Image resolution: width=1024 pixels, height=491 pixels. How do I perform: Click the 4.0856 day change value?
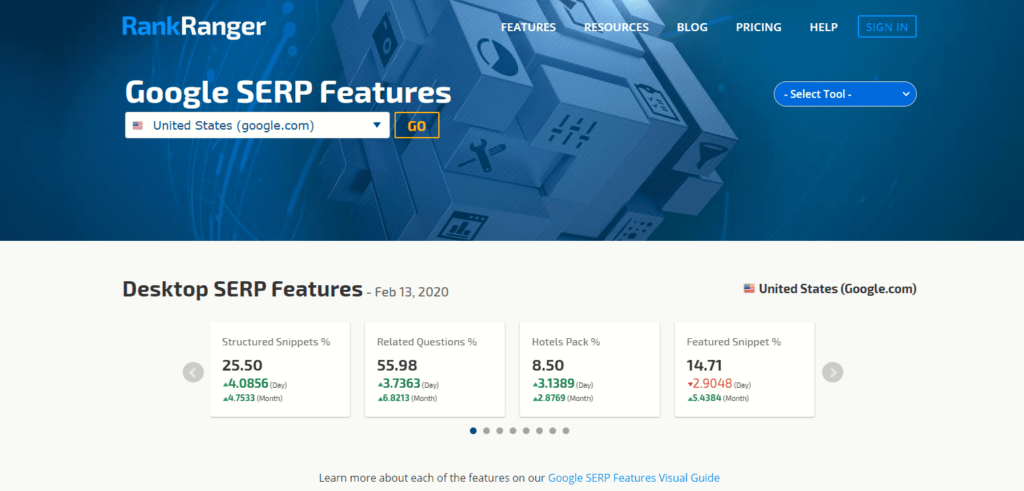pyautogui.click(x=246, y=384)
